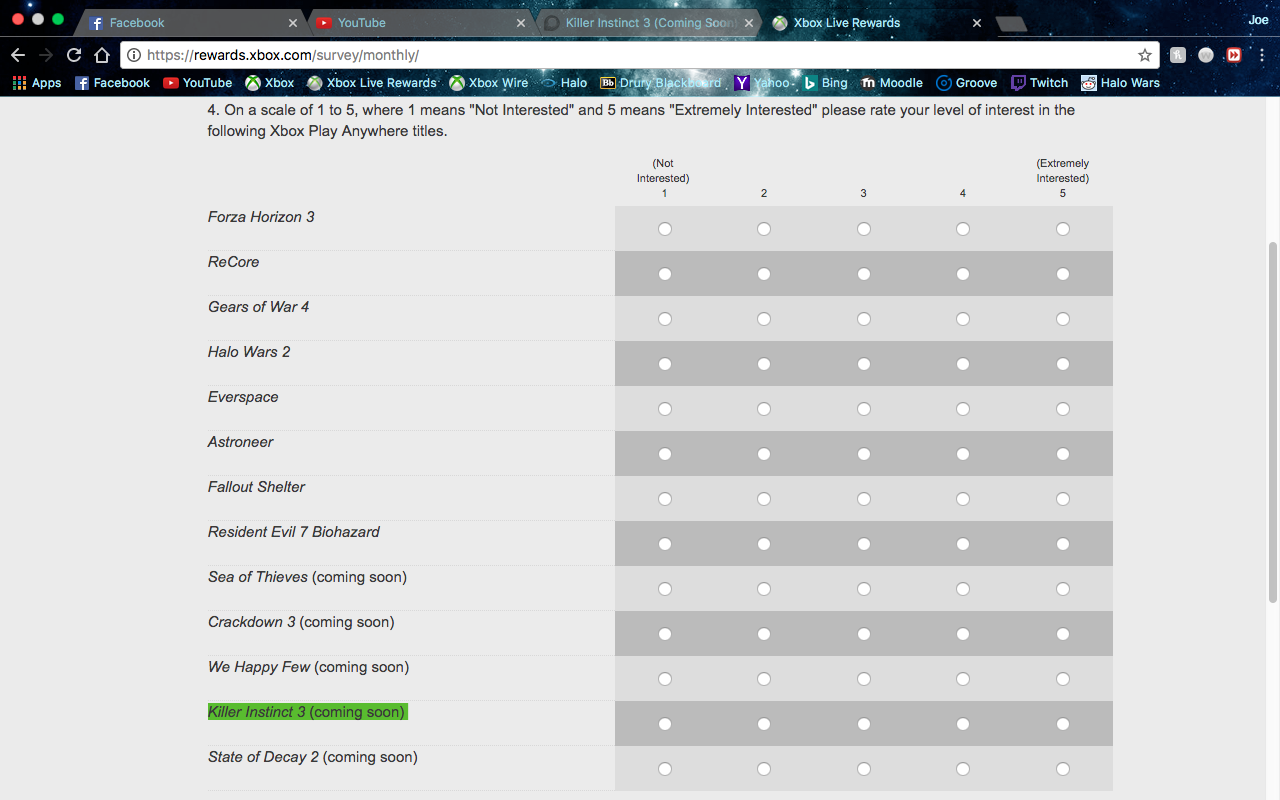Close the Xbox Live Rewards tab
Viewport: 1280px width, 800px height.
point(977,22)
